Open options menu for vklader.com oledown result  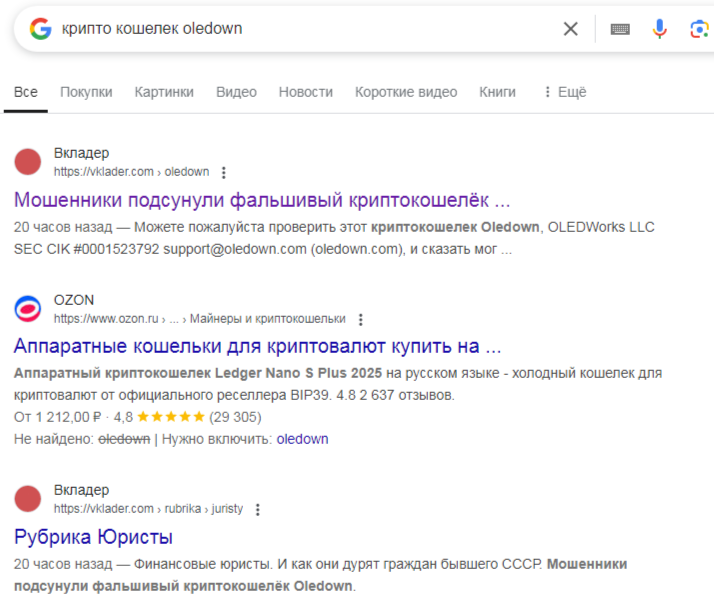pyautogui.click(x=224, y=173)
